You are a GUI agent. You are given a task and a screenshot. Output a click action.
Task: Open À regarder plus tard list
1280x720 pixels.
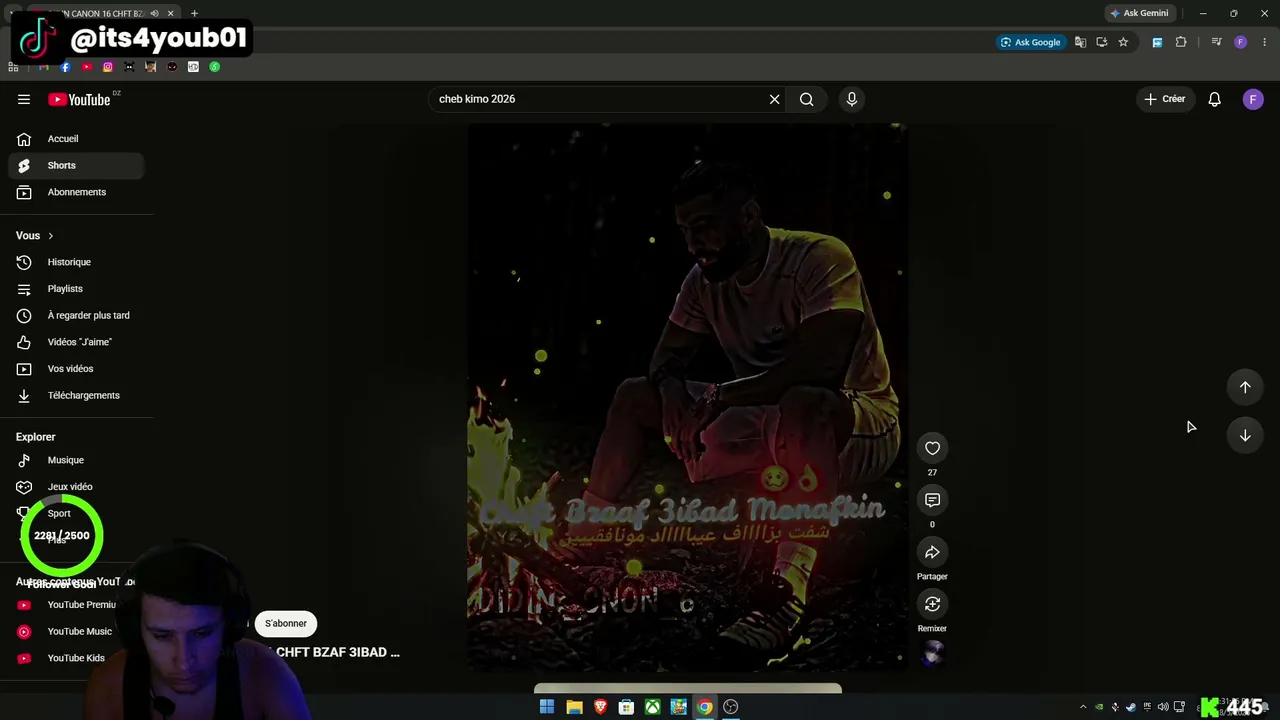click(75, 315)
